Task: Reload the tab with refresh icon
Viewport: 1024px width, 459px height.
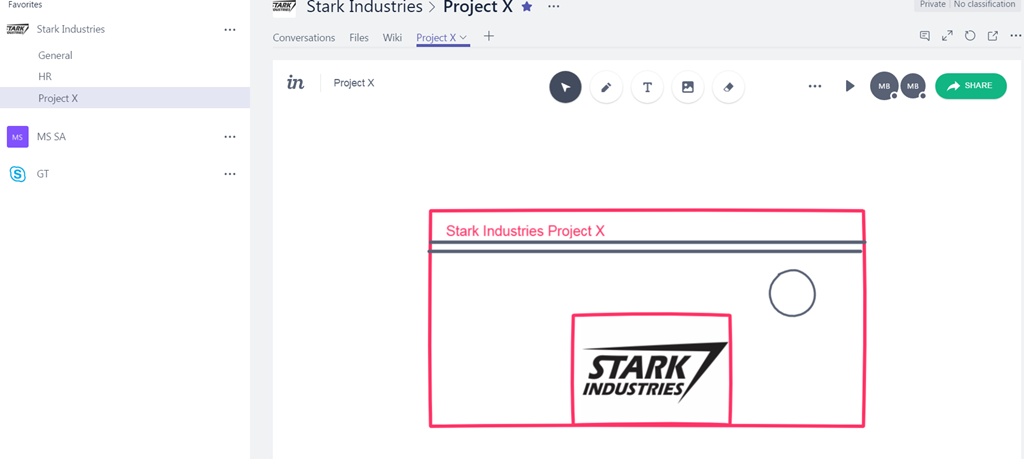Action: tap(970, 36)
